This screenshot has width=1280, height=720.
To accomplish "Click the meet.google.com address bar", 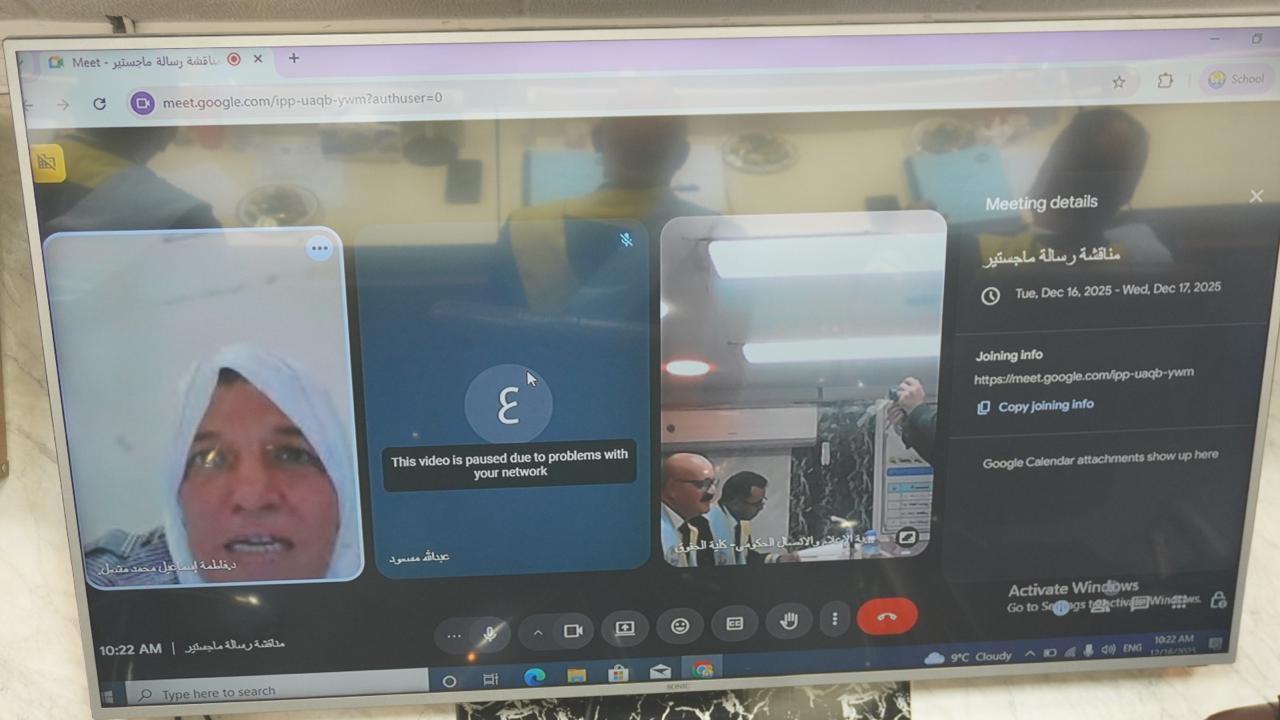I will tap(302, 99).
